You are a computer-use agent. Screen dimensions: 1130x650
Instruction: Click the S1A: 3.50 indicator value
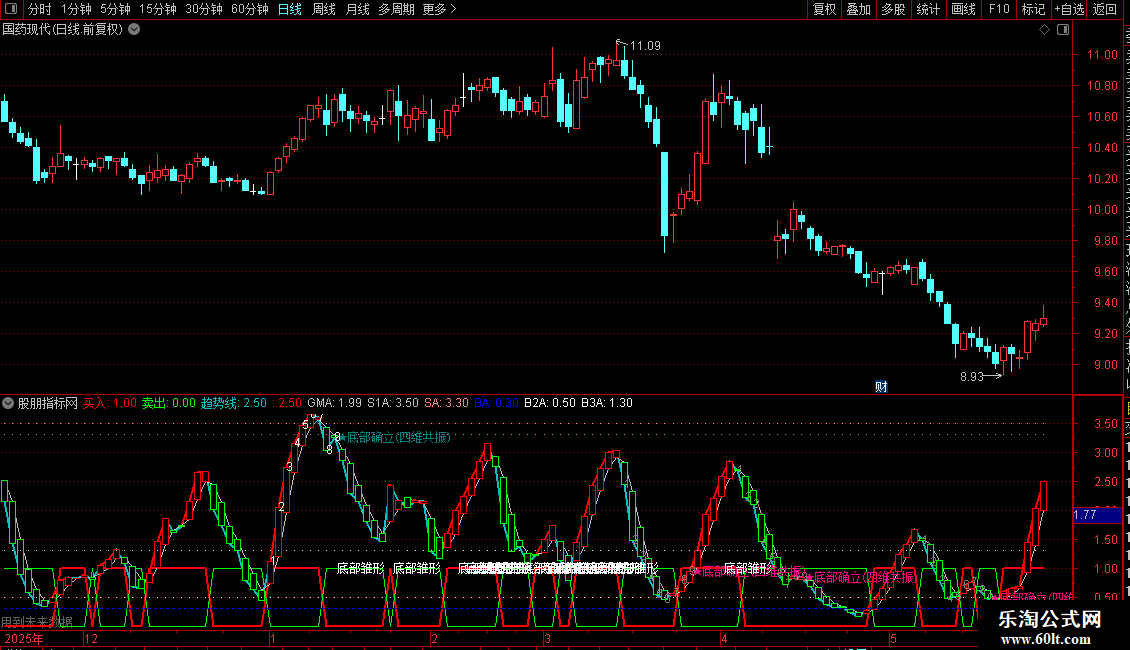pyautogui.click(x=393, y=403)
